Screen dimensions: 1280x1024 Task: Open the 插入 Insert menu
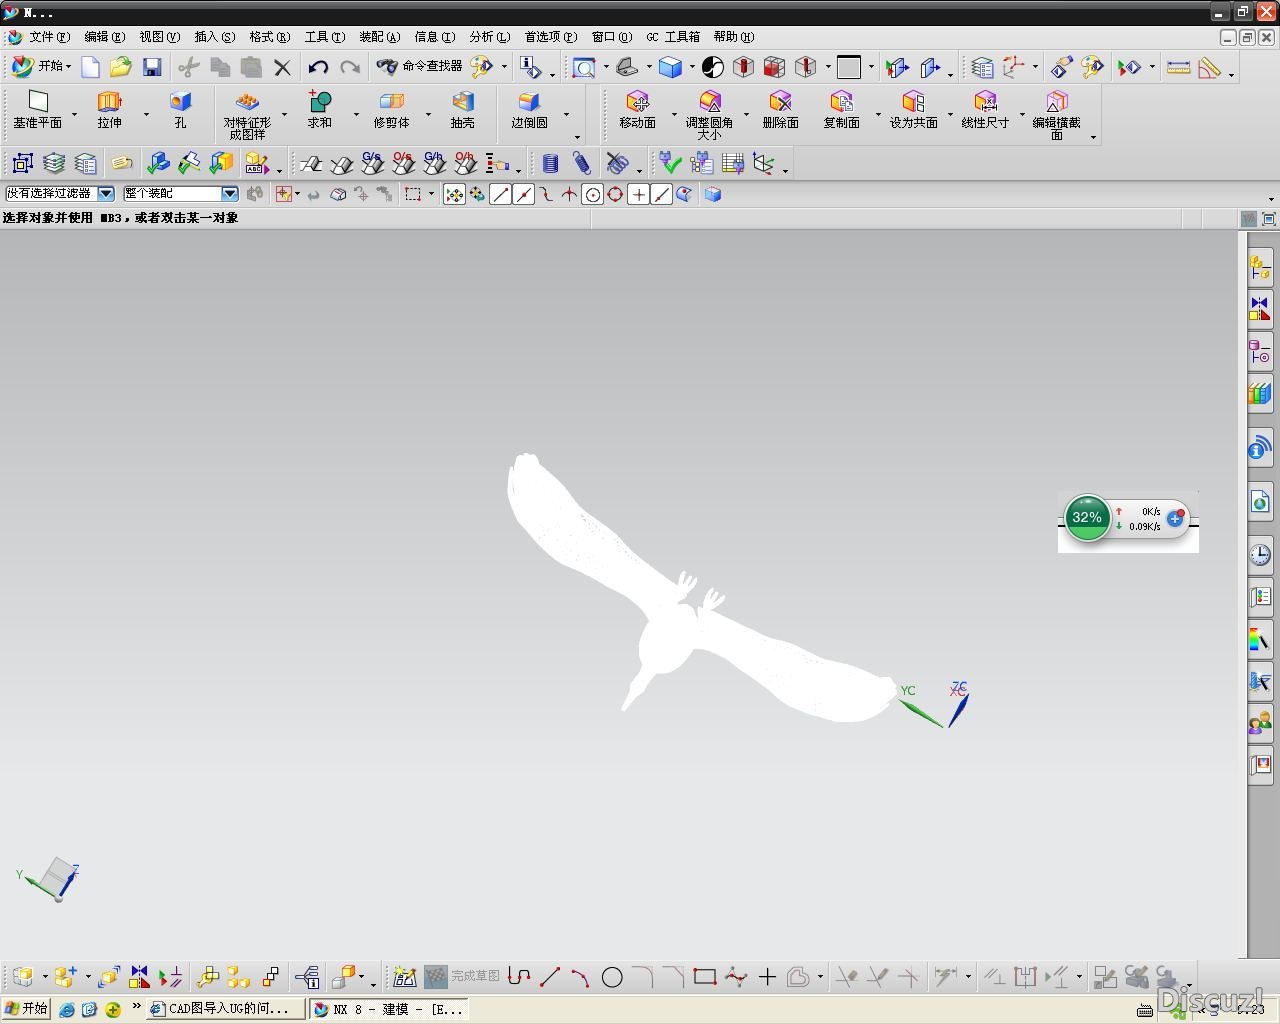[214, 37]
